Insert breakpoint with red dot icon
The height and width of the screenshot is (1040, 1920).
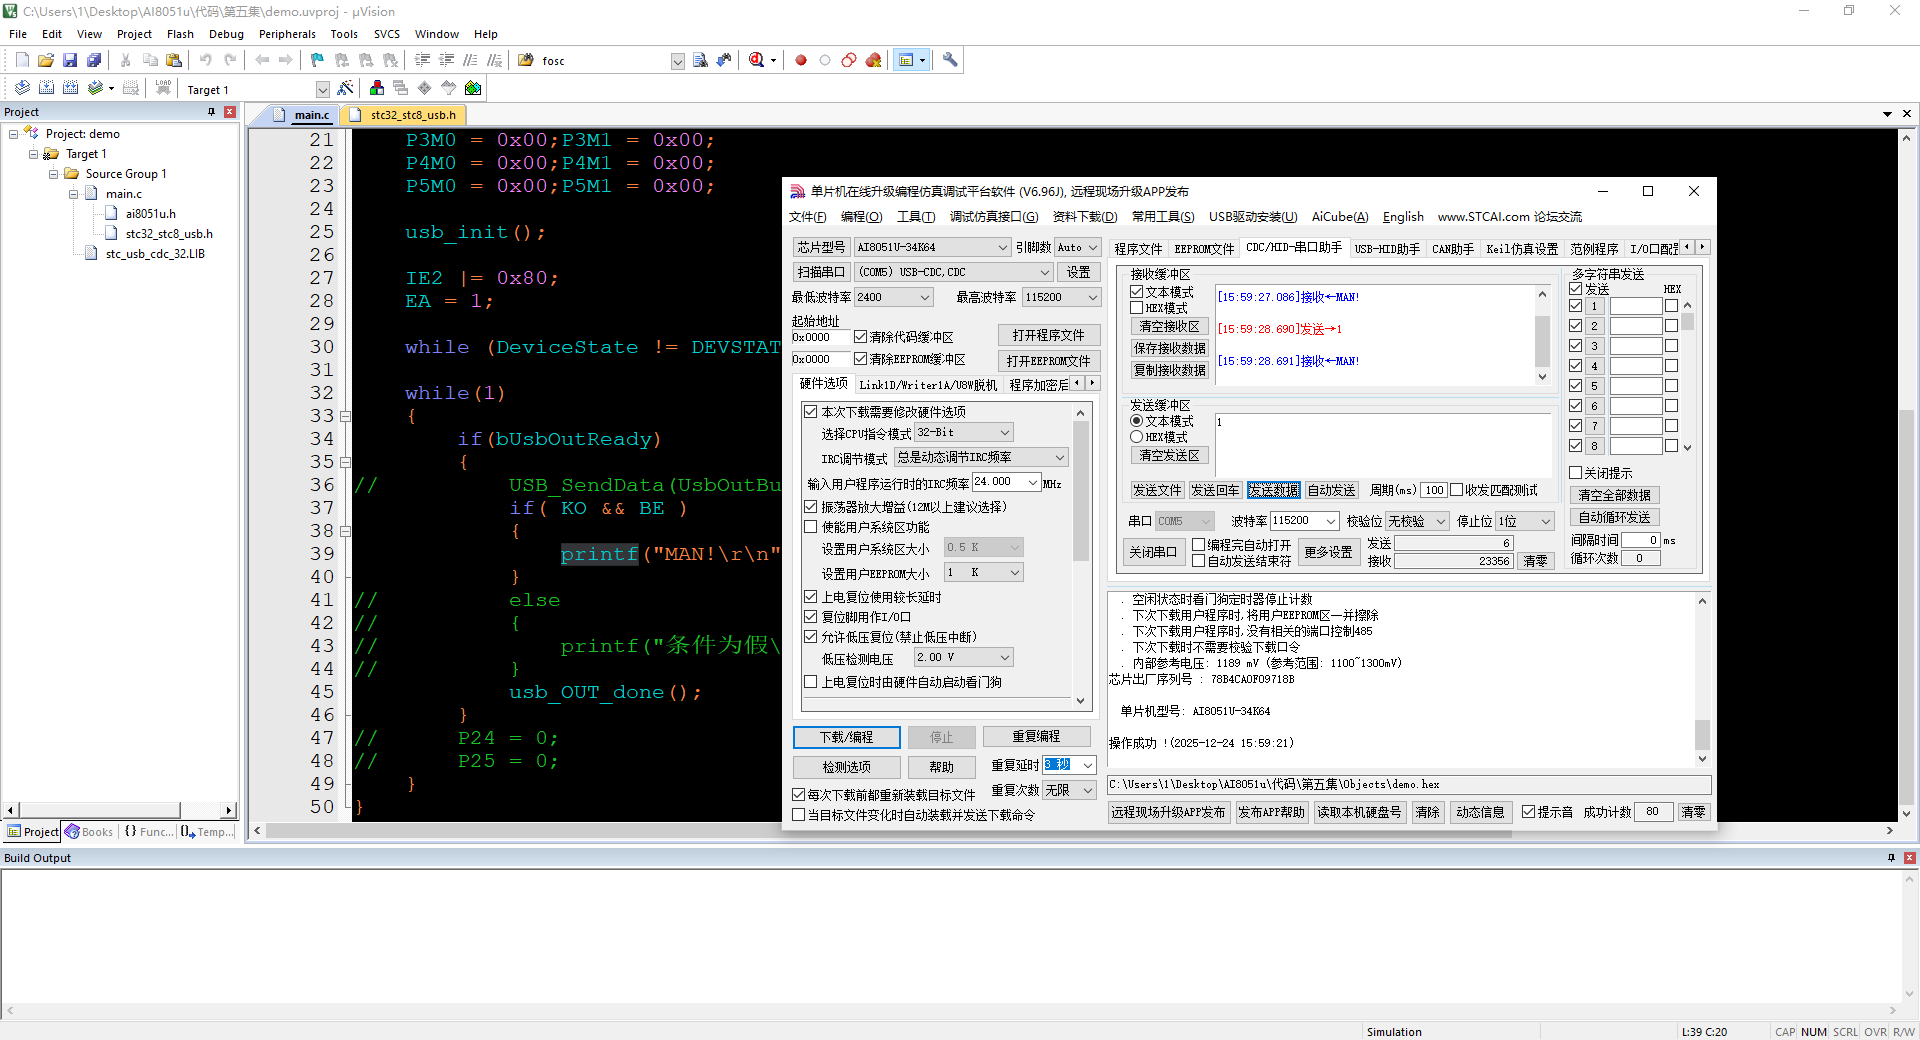[x=801, y=61]
